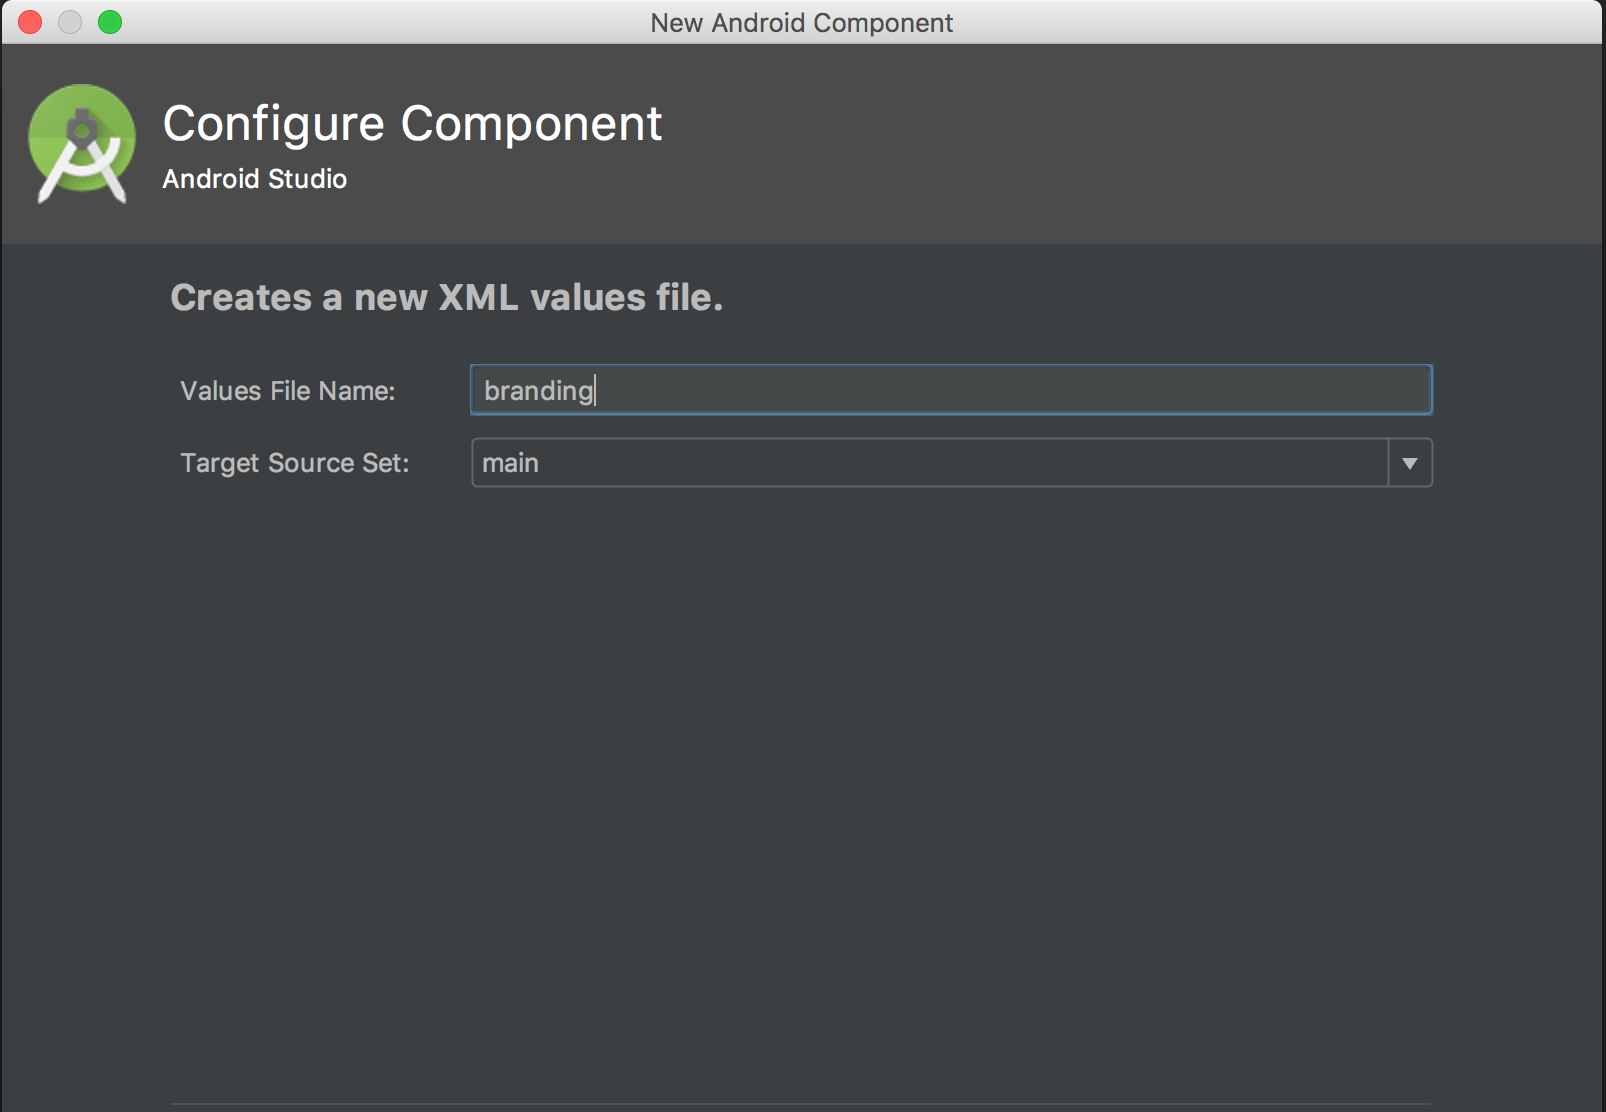Click the 'Android Studio' subtitle text
Viewport: 1606px width, 1112px height.
pyautogui.click(x=255, y=179)
